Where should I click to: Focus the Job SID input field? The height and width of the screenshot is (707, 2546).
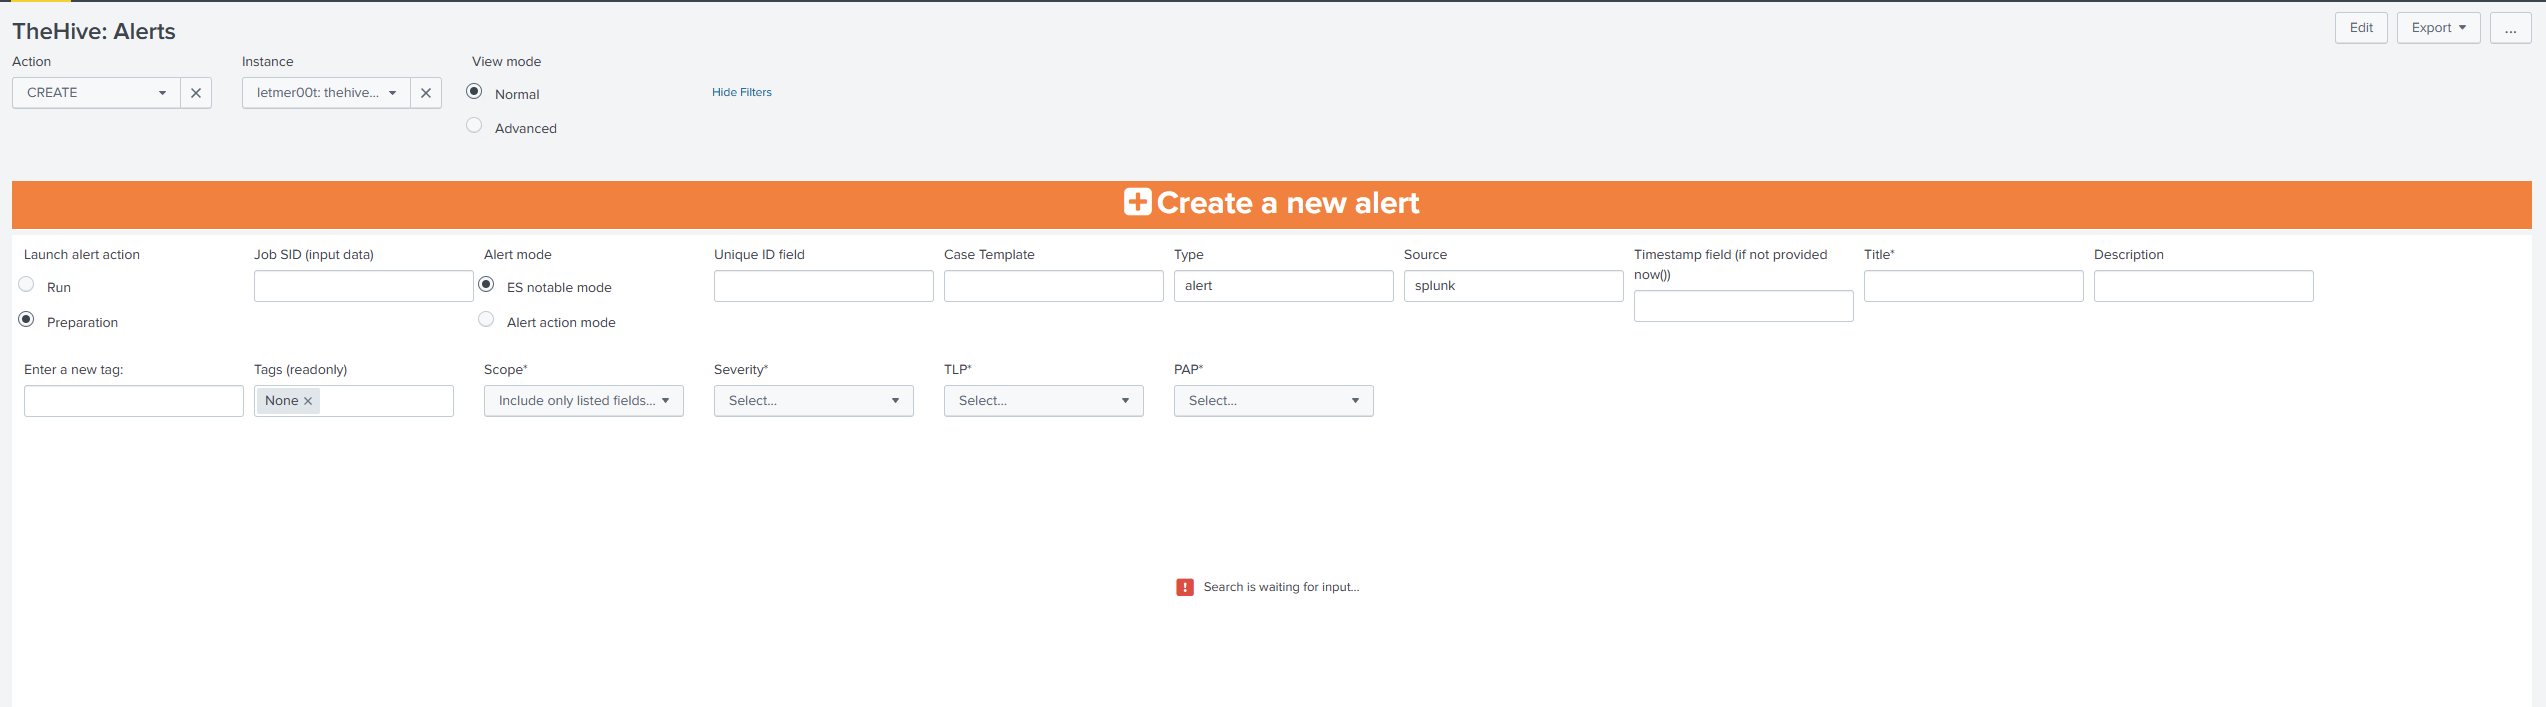click(364, 286)
